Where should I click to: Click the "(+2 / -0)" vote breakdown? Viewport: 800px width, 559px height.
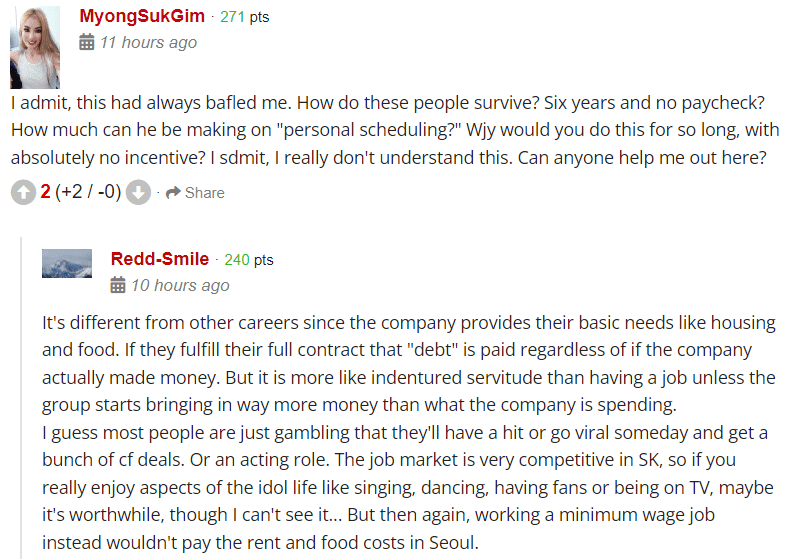88,192
